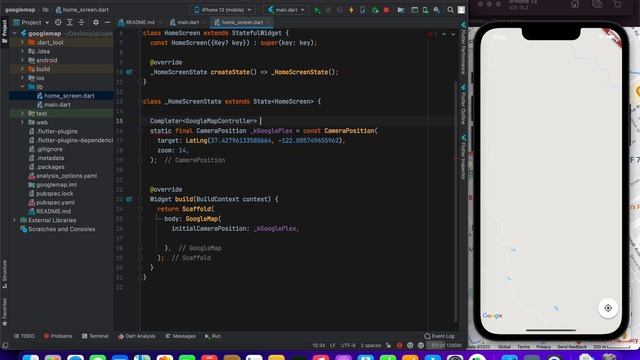This screenshot has width=640, height=360.
Task: Toggle the Favorites side tool window tab
Action: click(x=4, y=312)
